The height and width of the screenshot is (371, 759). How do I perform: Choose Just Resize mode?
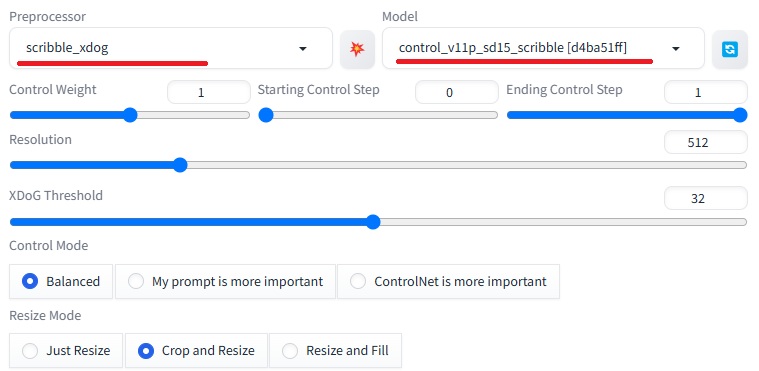pos(66,351)
